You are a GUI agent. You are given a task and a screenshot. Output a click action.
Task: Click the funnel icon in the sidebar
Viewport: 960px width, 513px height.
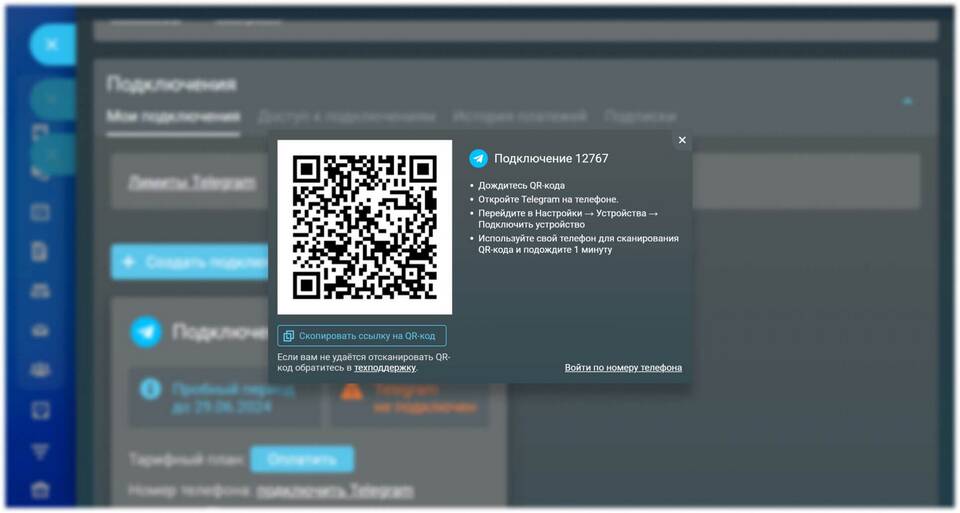pyautogui.click(x=40, y=452)
